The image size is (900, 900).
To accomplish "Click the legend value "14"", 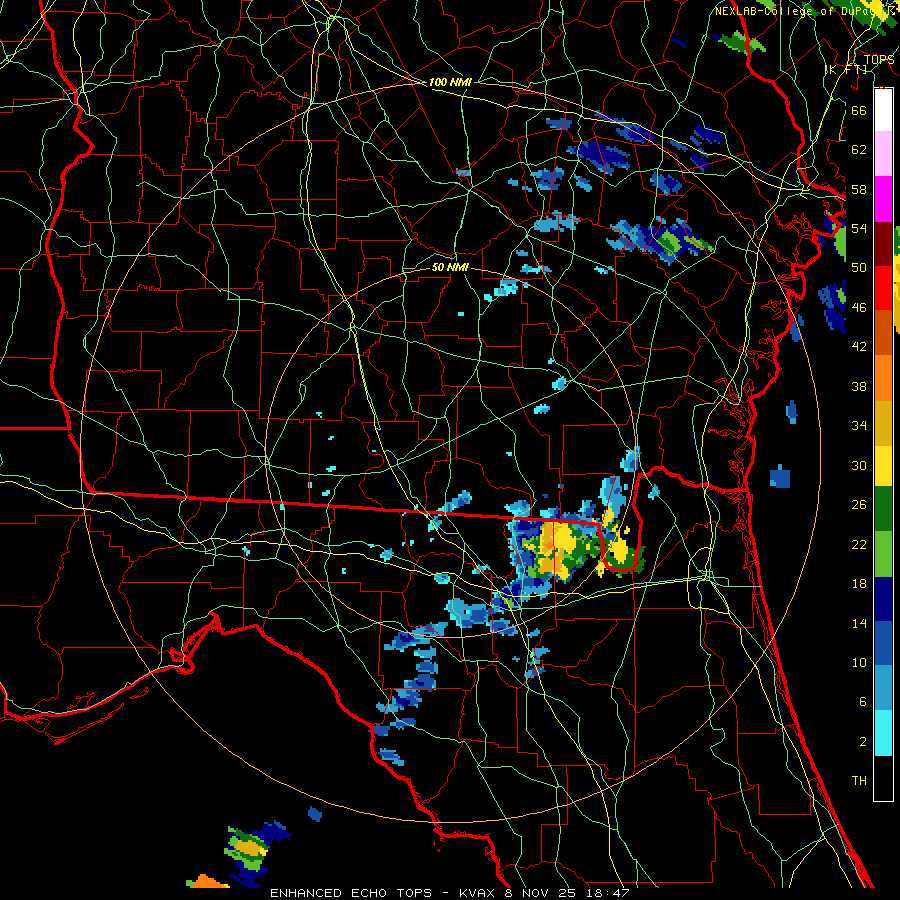I will tap(859, 623).
